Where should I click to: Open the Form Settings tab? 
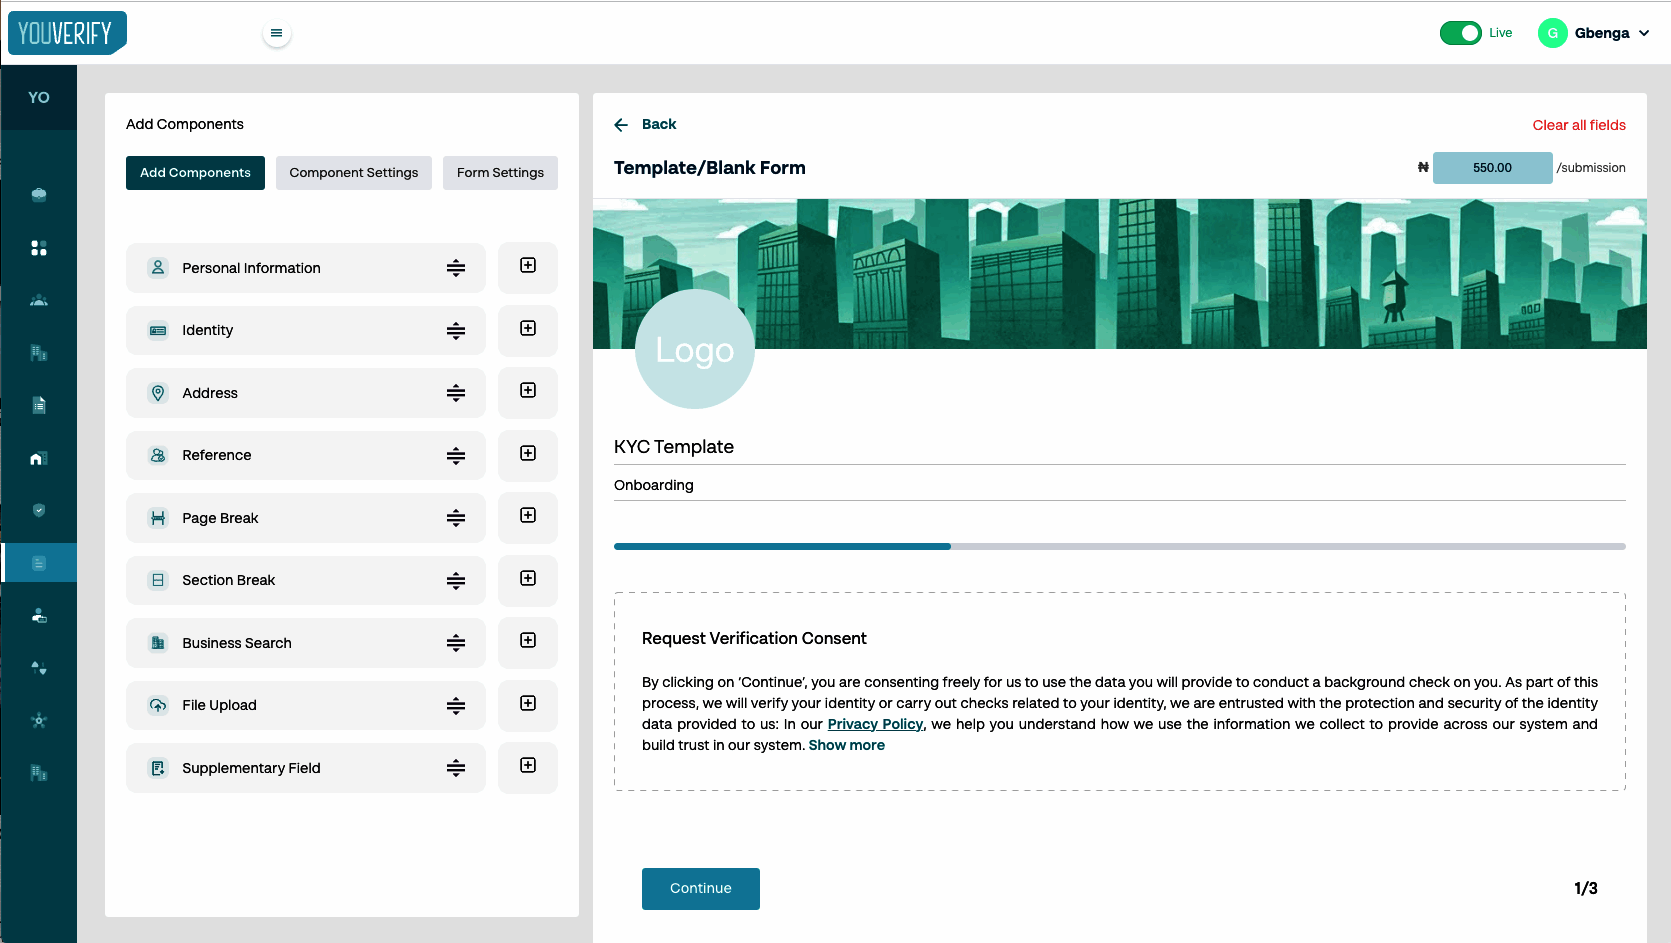tap(500, 173)
